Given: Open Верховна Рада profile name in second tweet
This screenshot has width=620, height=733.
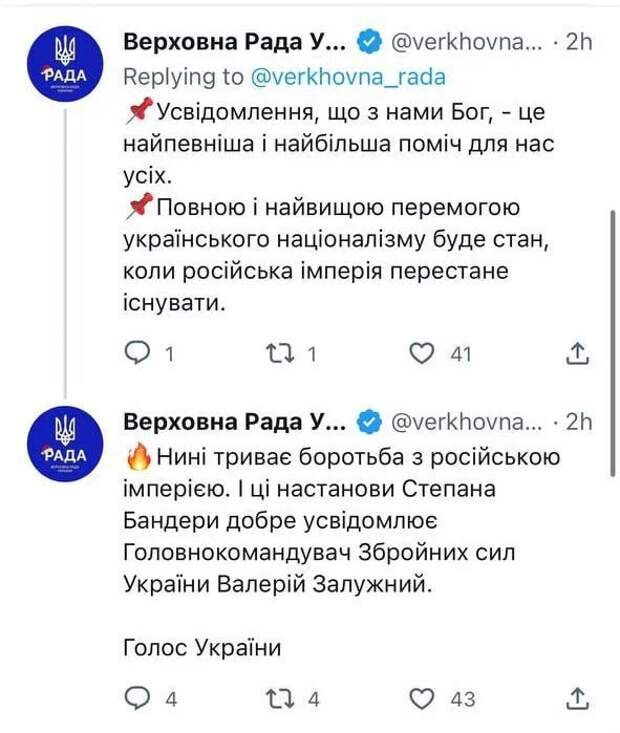Looking at the screenshot, I should point(235,423).
